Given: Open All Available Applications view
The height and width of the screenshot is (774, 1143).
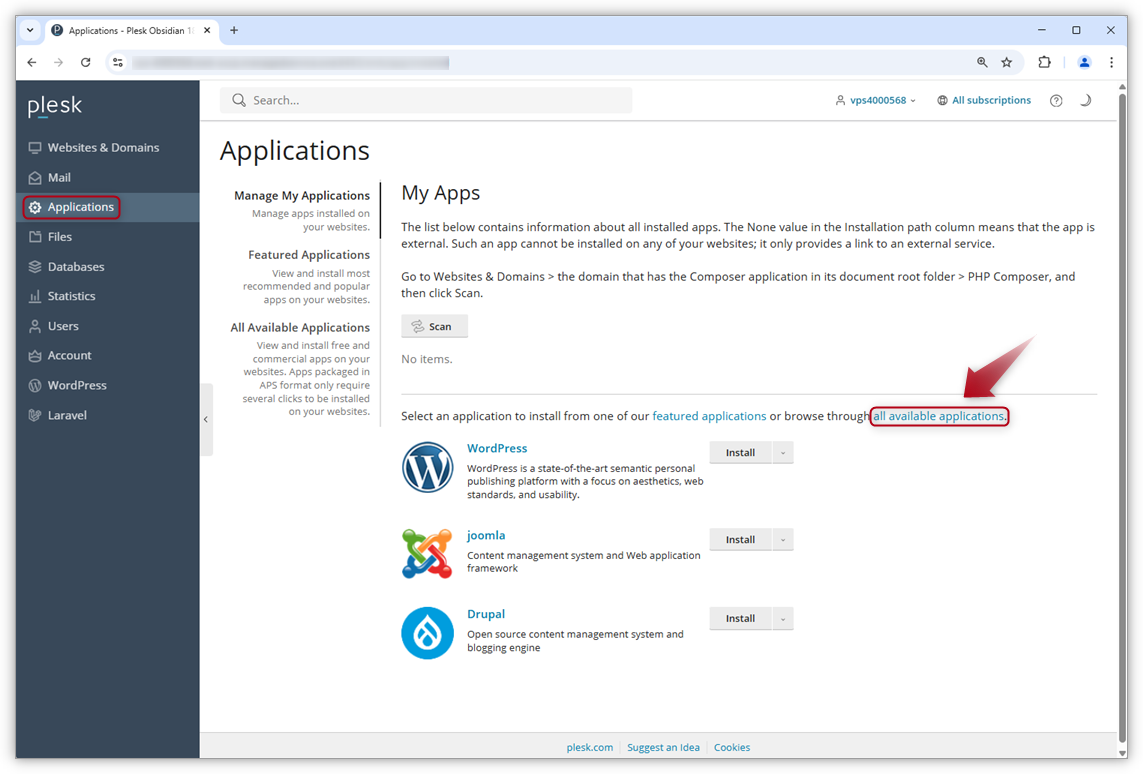Looking at the screenshot, I should pyautogui.click(x=300, y=327).
